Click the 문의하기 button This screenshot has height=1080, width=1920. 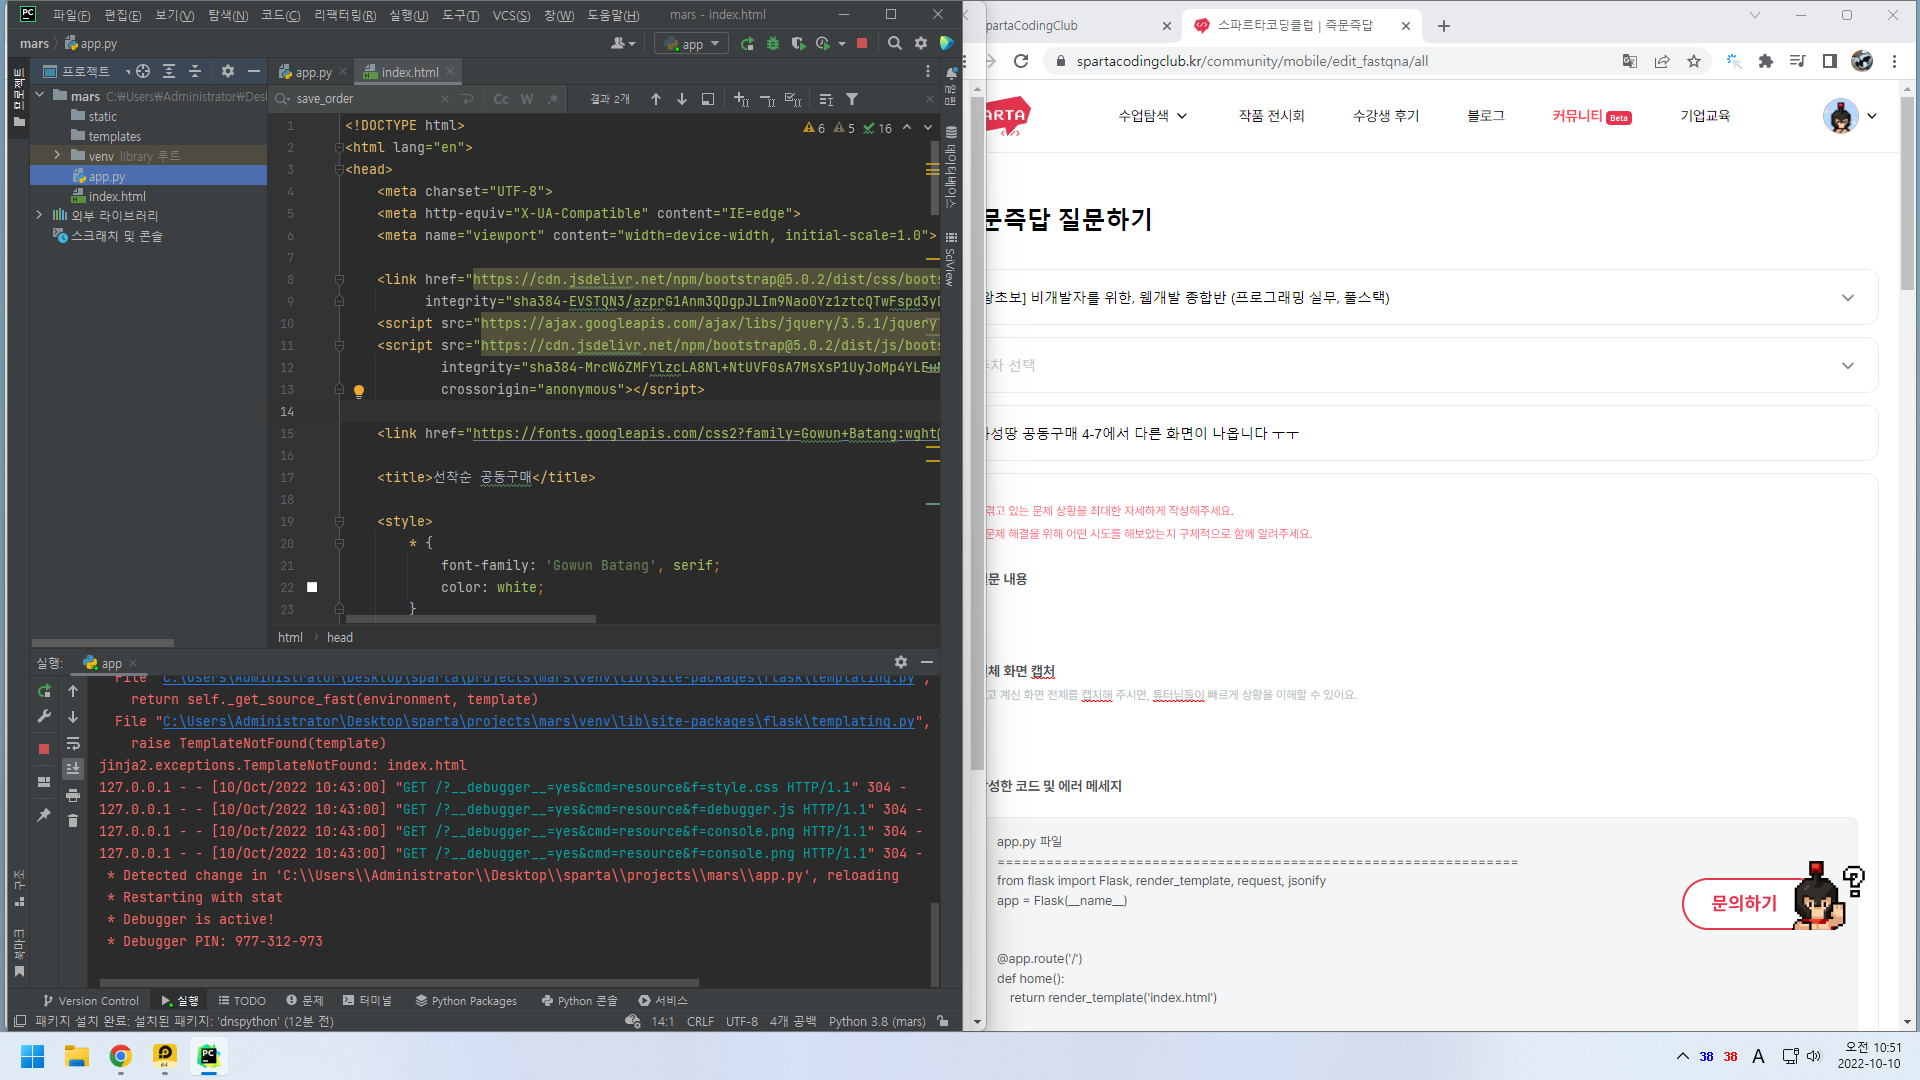pyautogui.click(x=1743, y=903)
